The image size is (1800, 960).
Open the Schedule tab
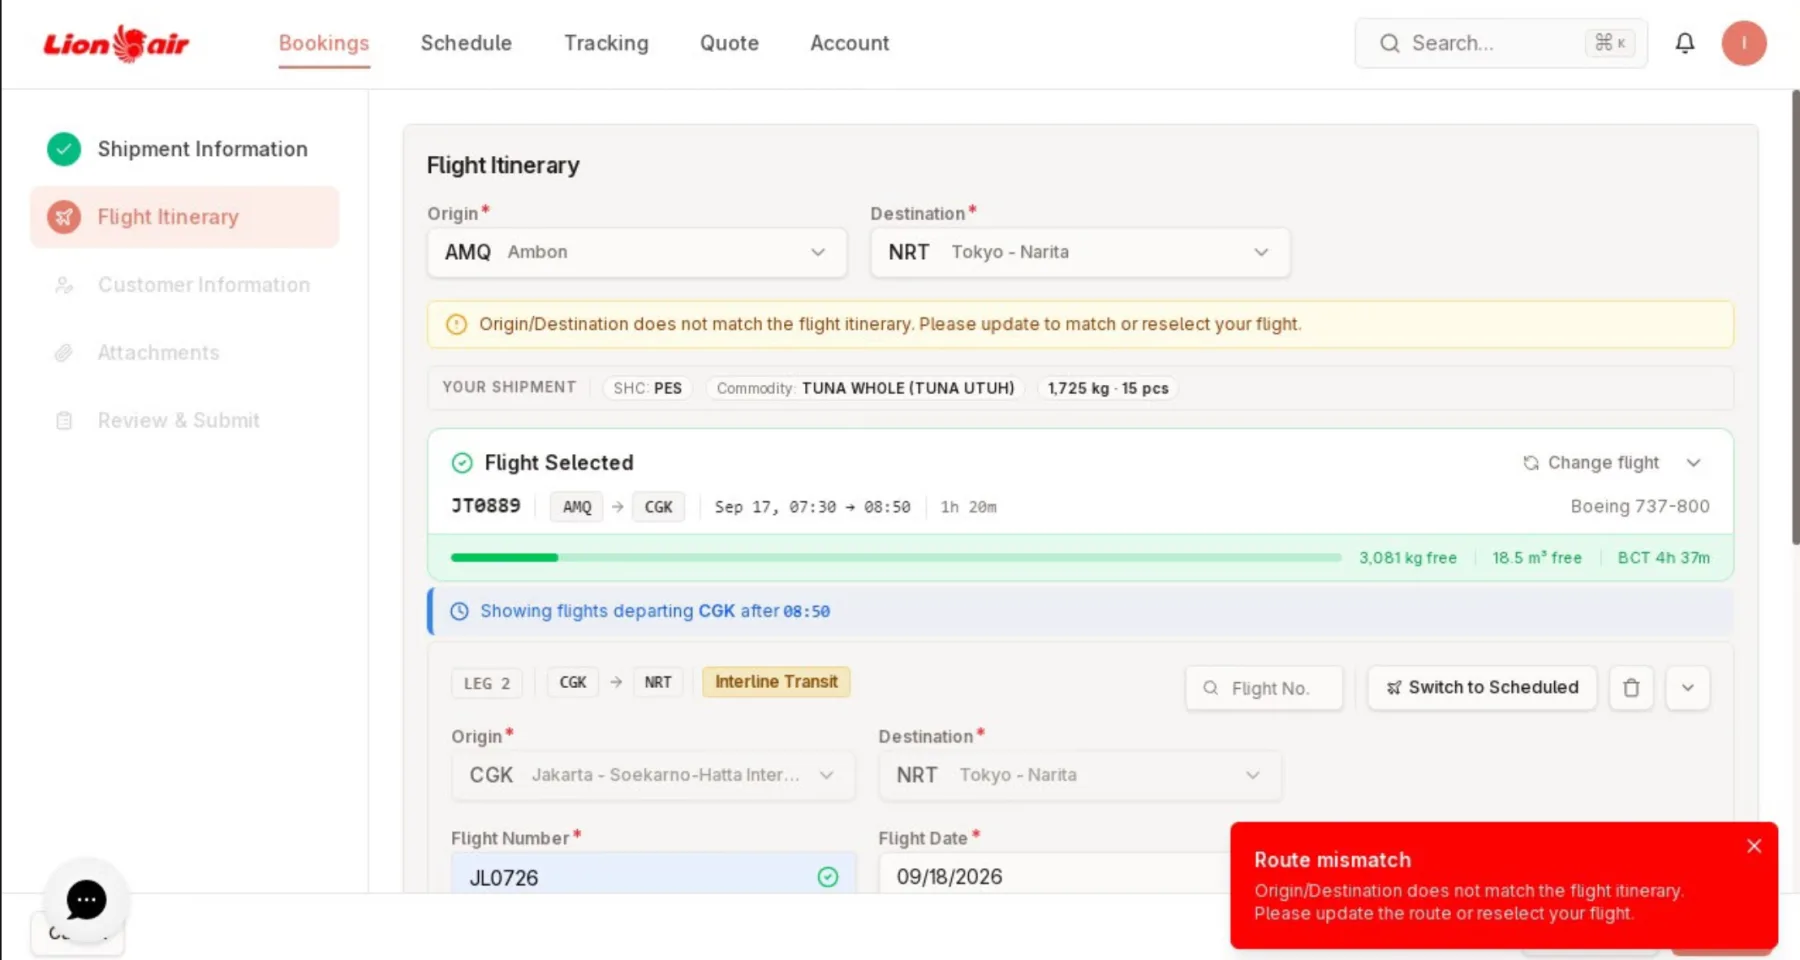coord(466,43)
